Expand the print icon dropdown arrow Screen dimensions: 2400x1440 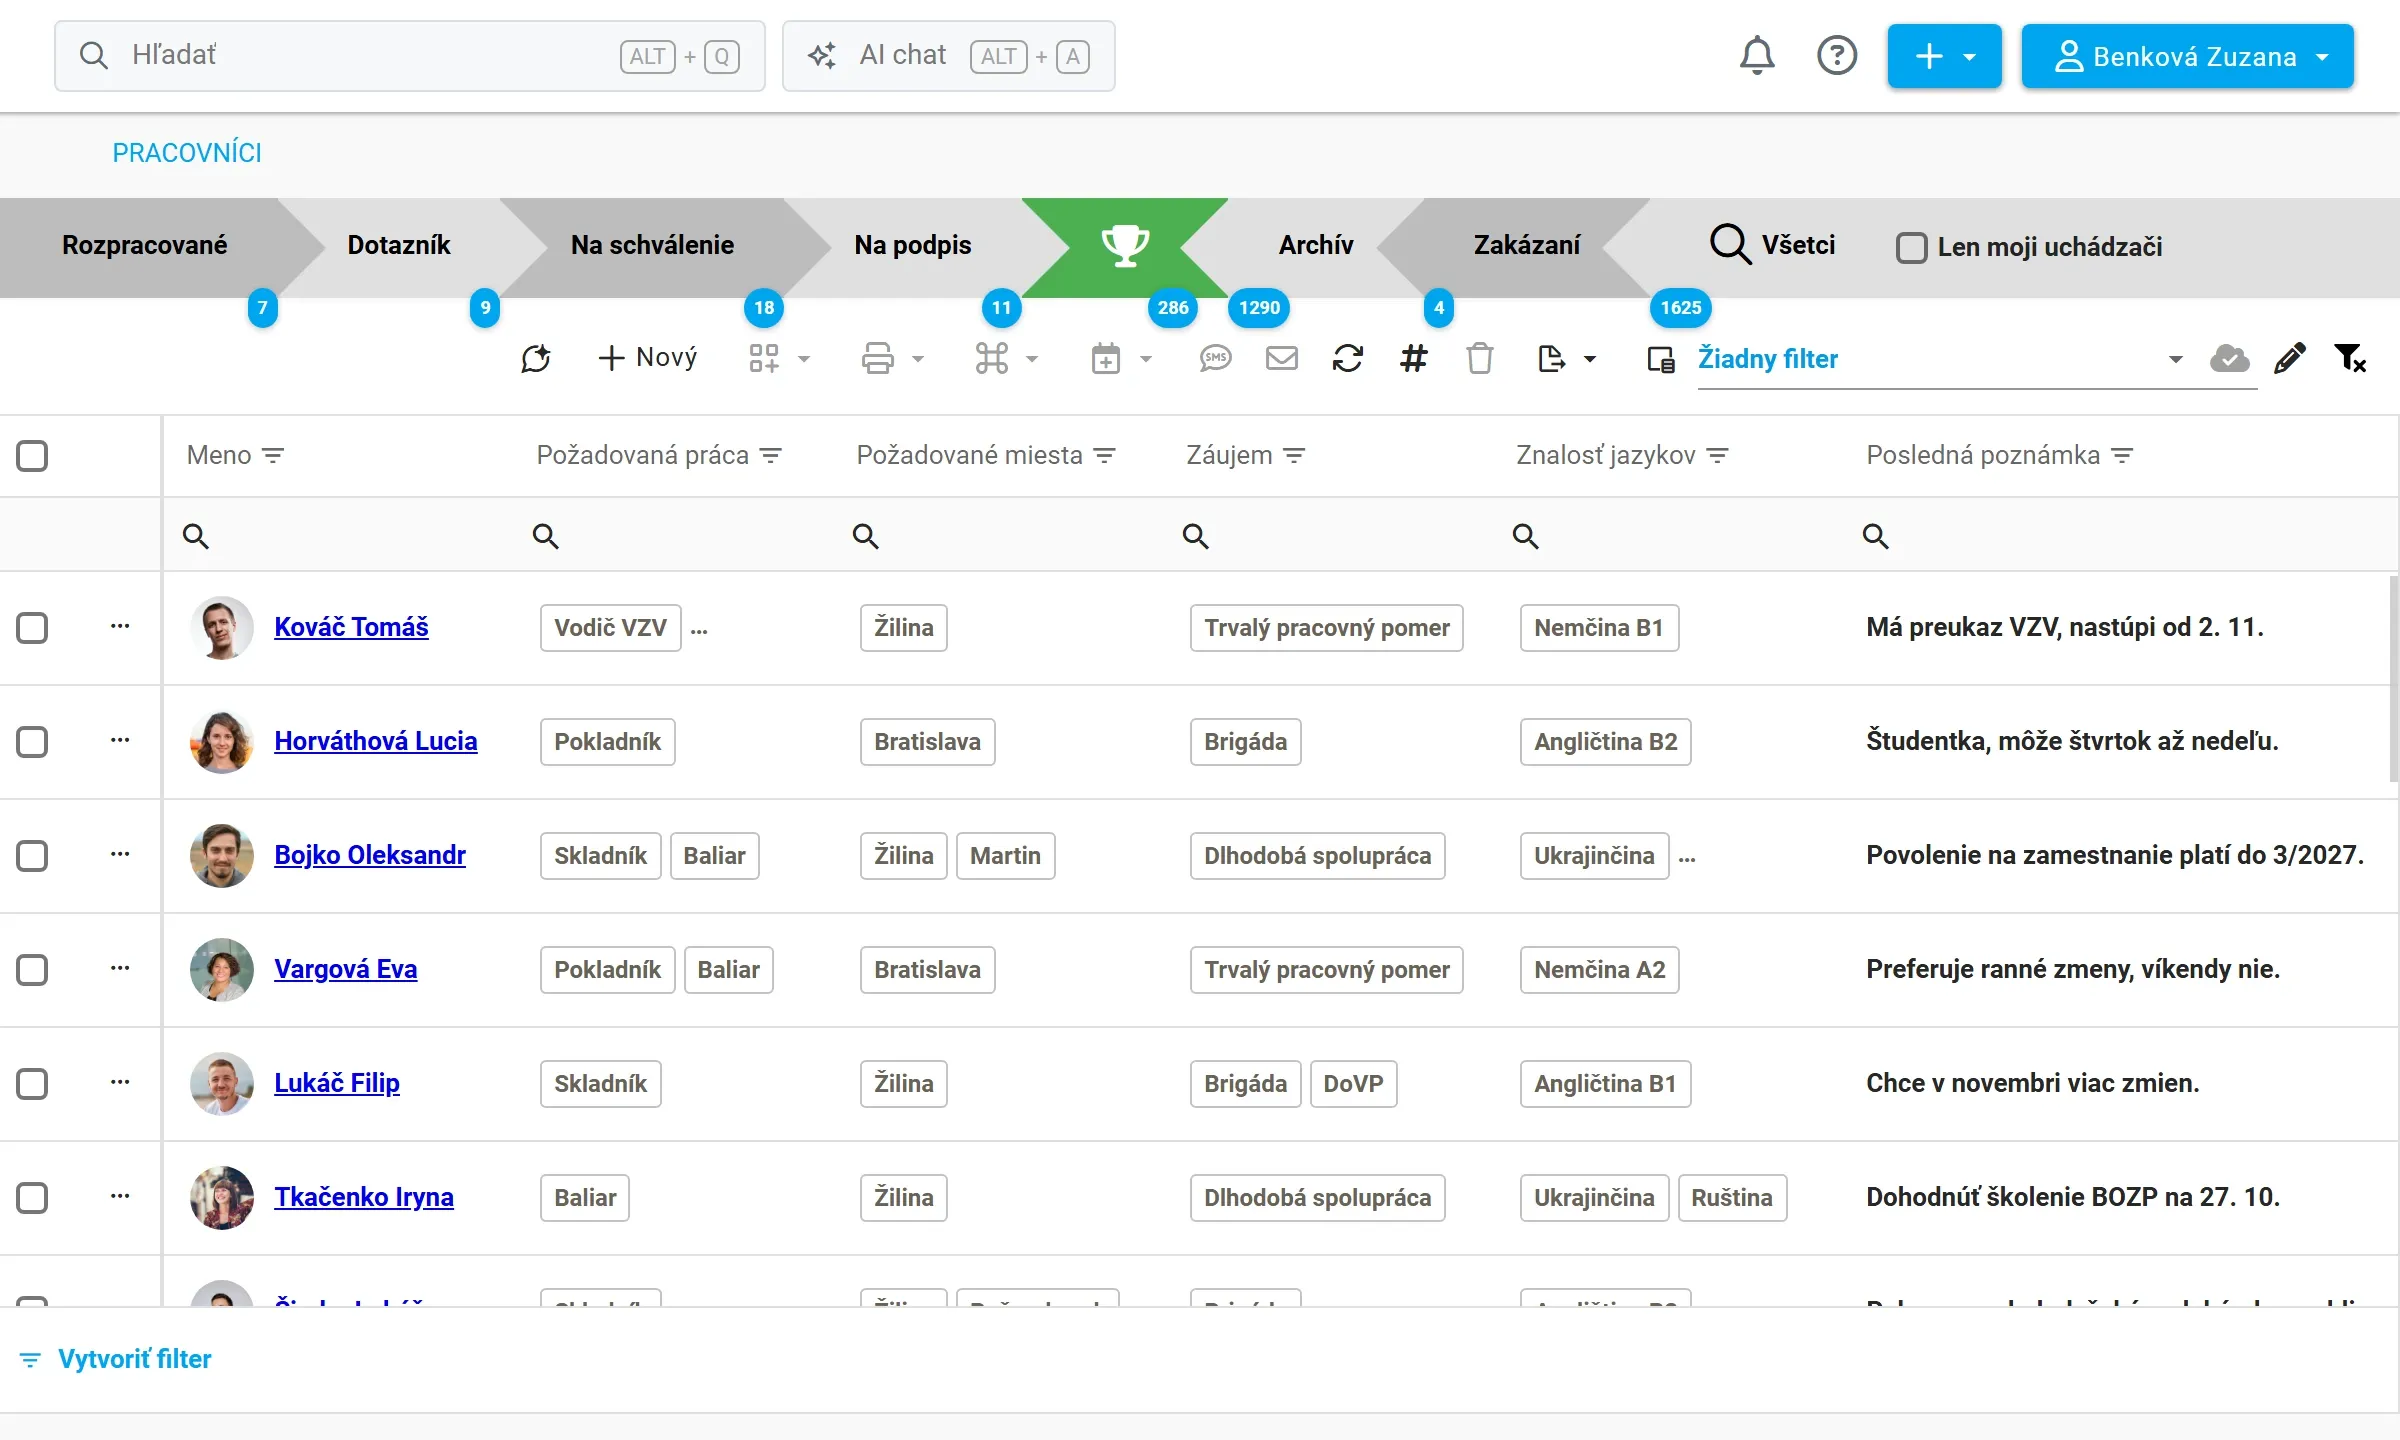(x=917, y=359)
